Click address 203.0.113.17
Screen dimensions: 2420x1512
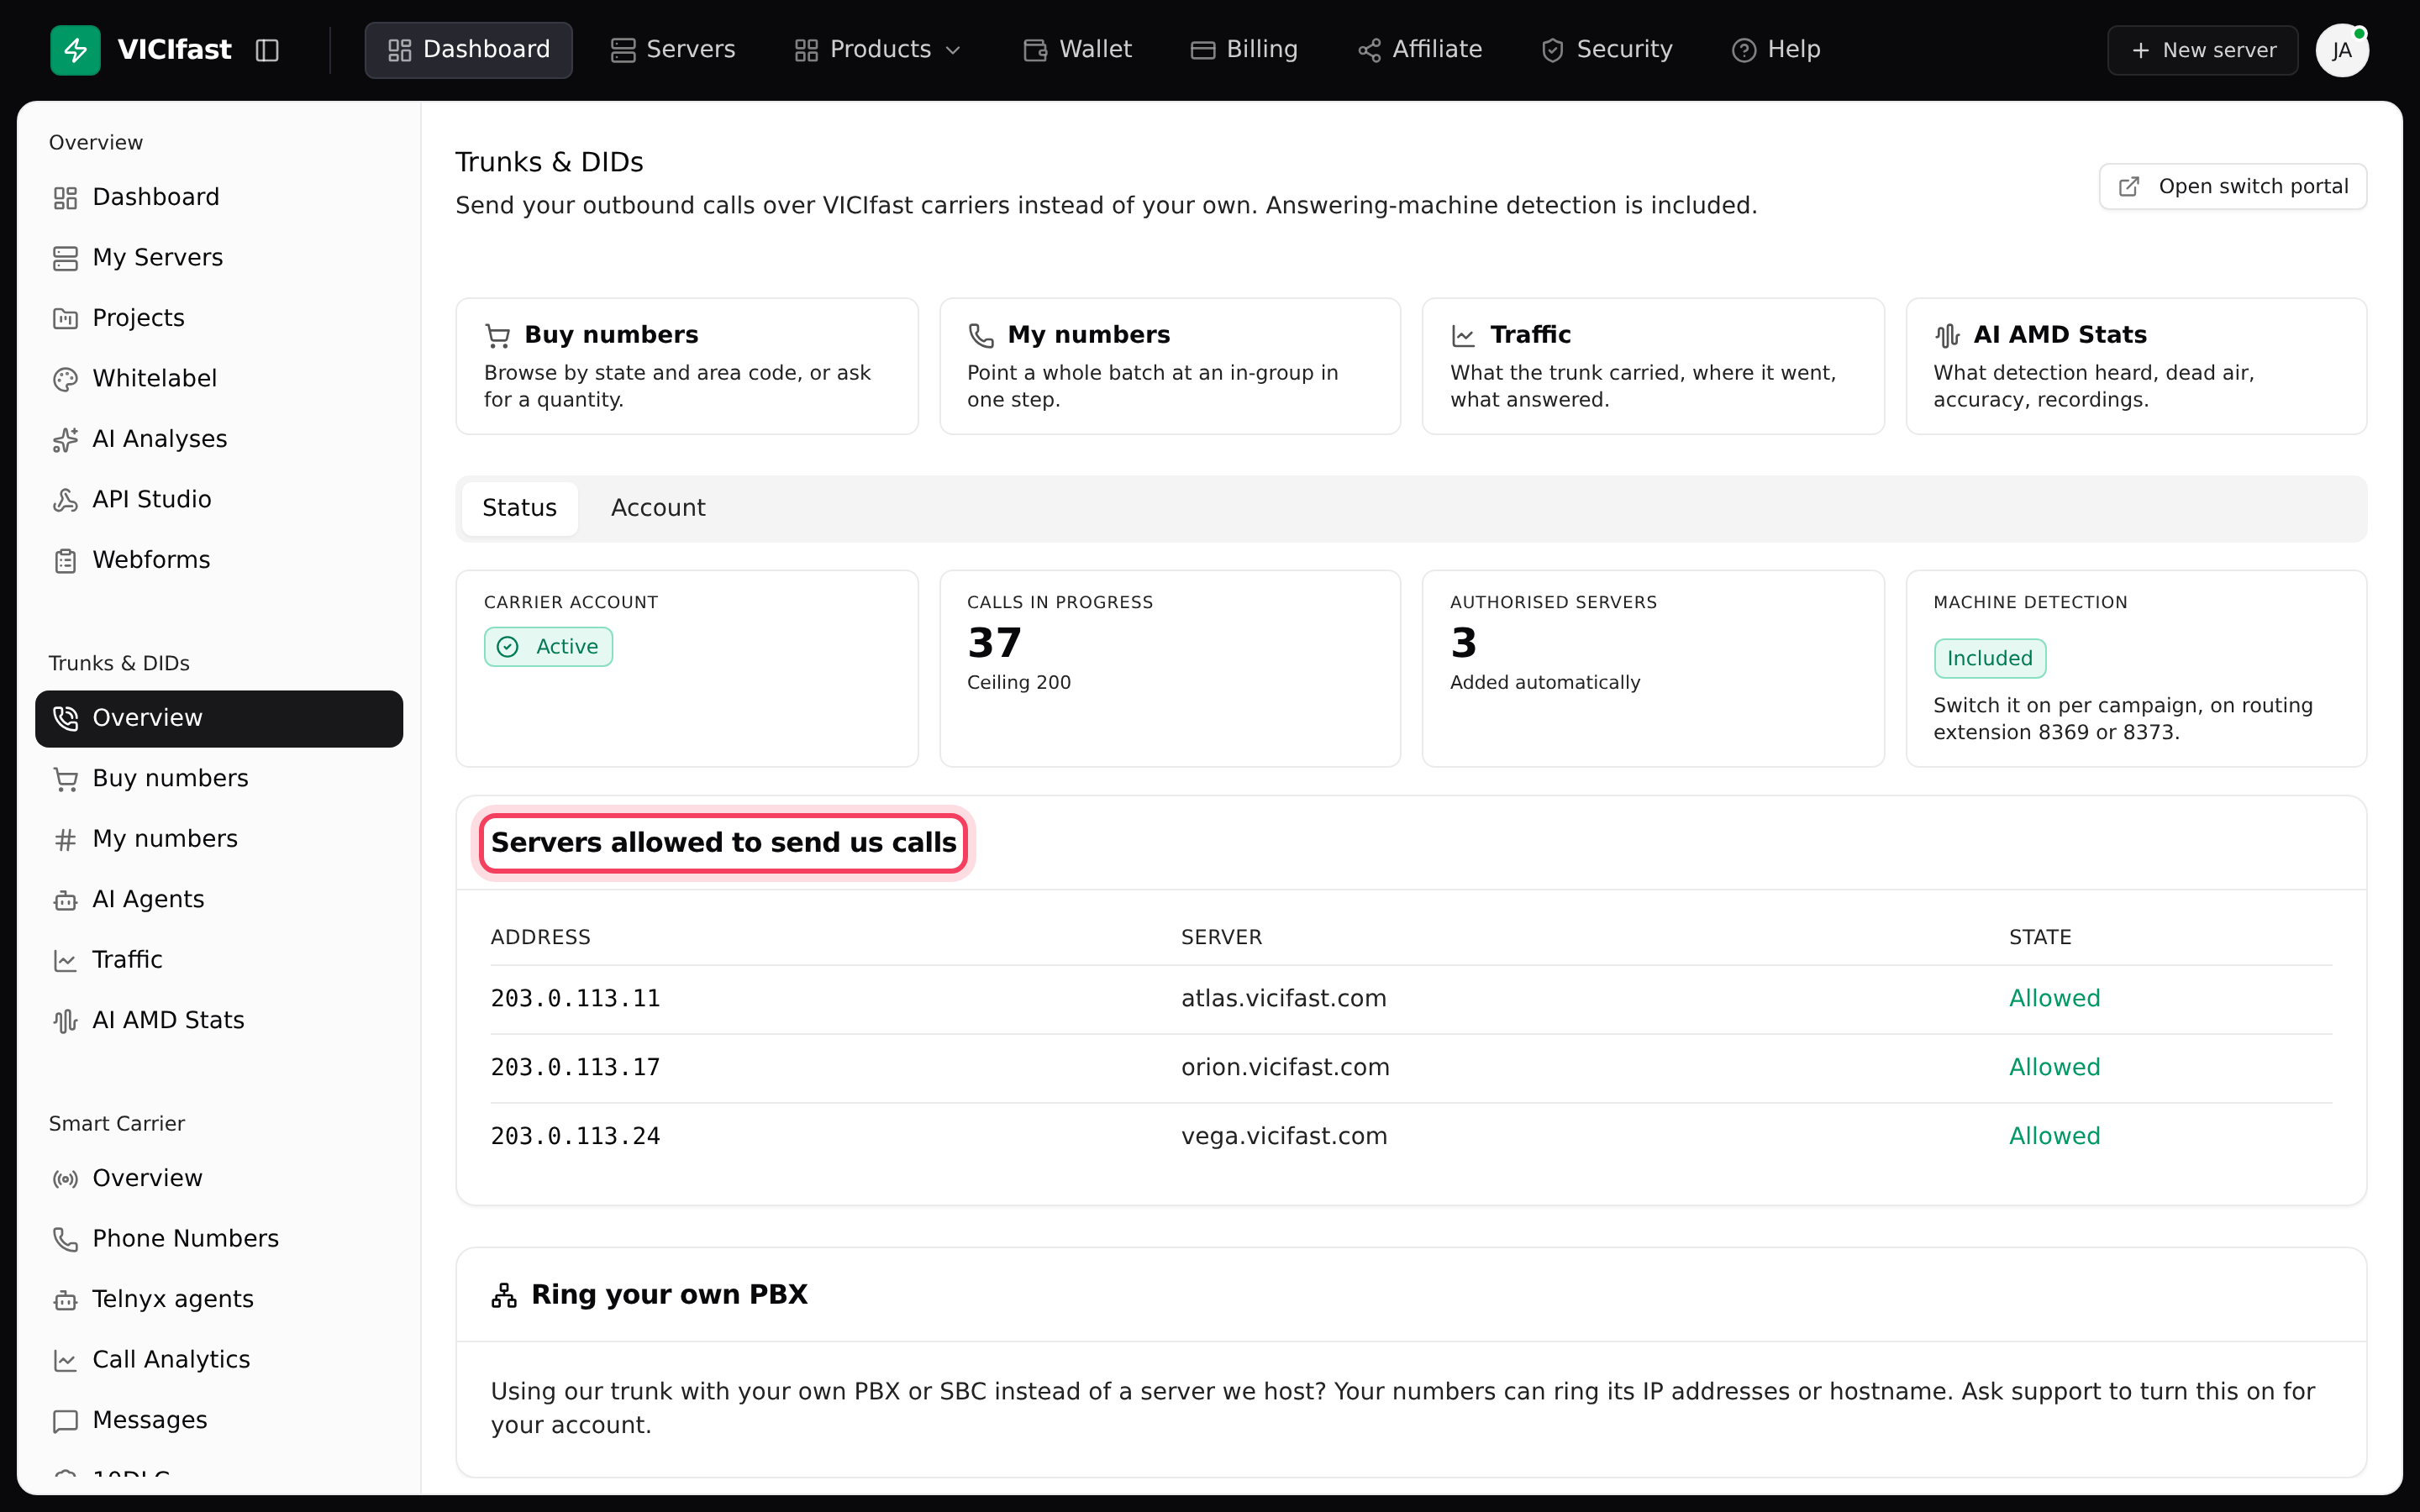tap(575, 1067)
